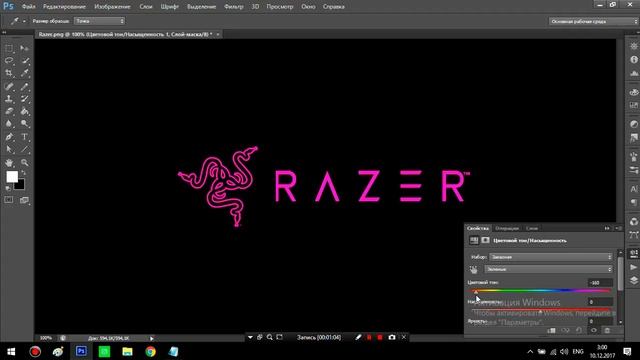Open the Набор preset dropdown
Viewport: 640px width, 360px height.
click(551, 257)
